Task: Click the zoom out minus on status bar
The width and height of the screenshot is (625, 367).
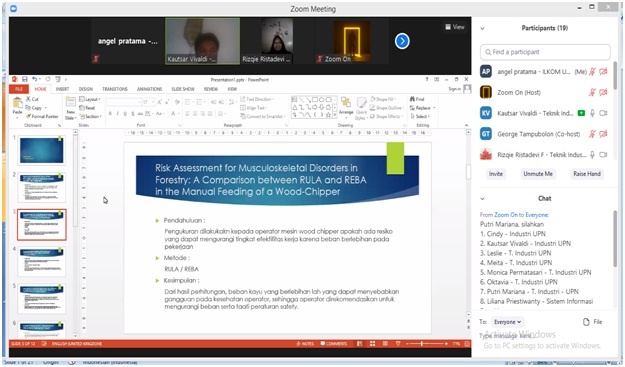Action: [x=407, y=343]
